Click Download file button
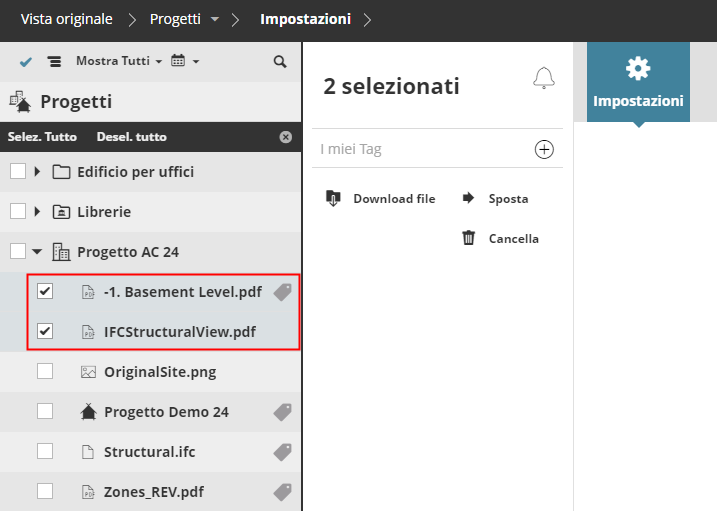717x511 pixels. pos(382,199)
